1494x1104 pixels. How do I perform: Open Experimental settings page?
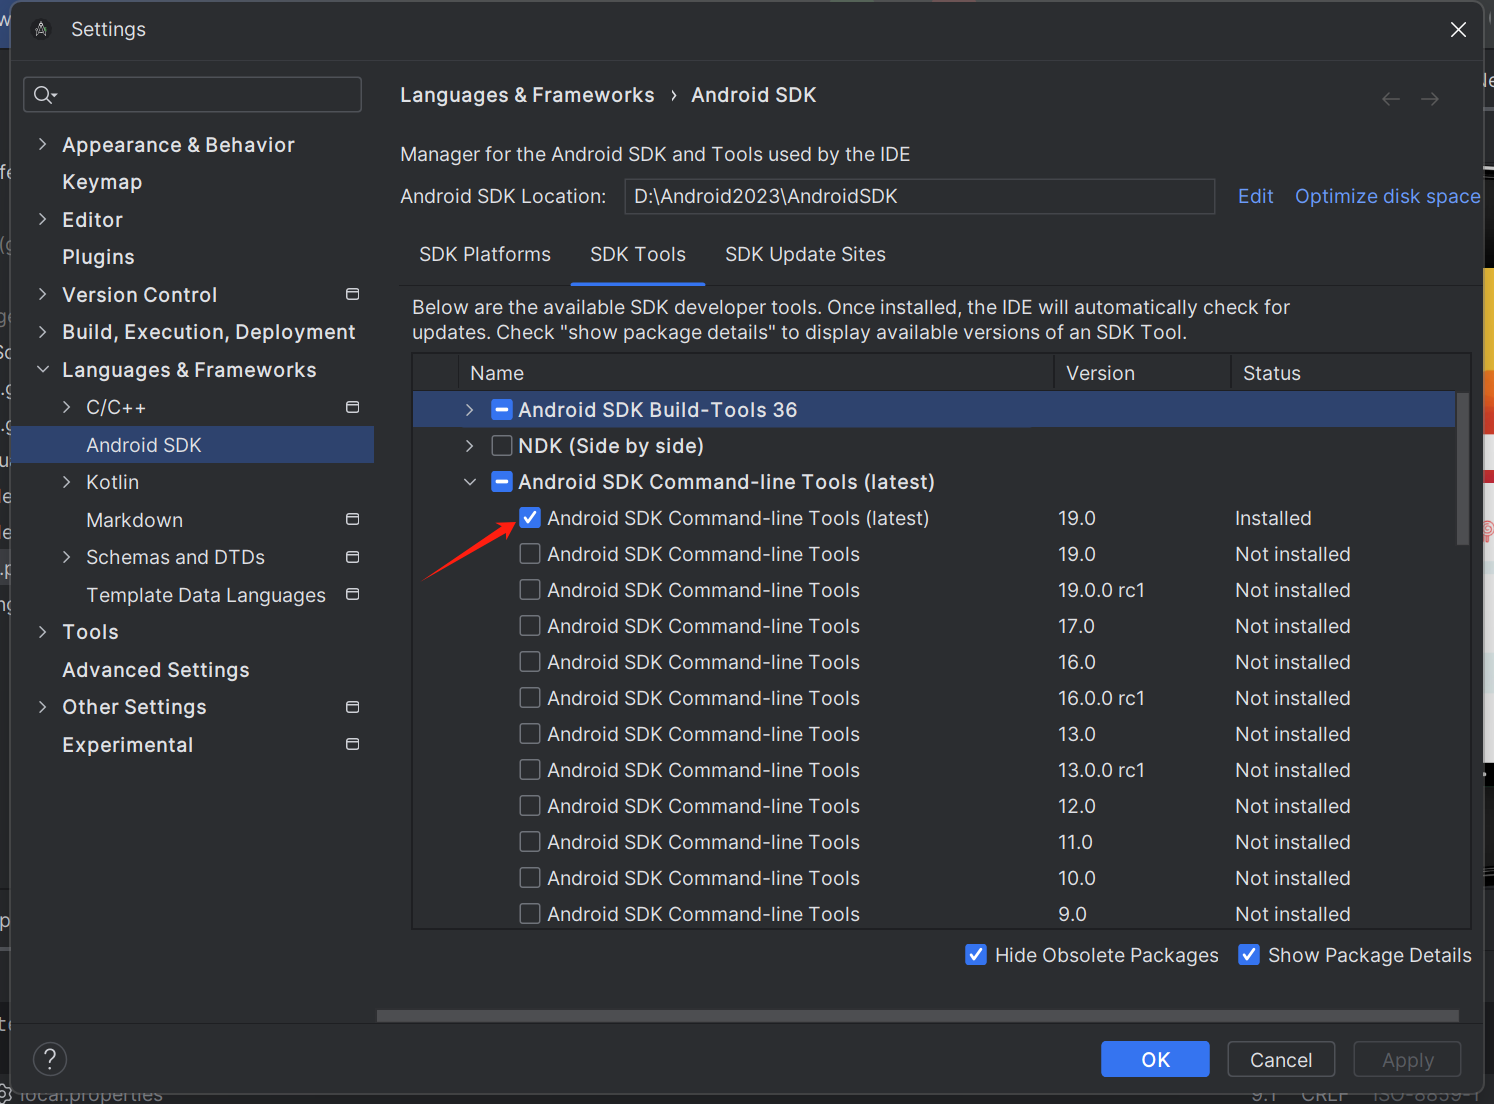coord(127,745)
